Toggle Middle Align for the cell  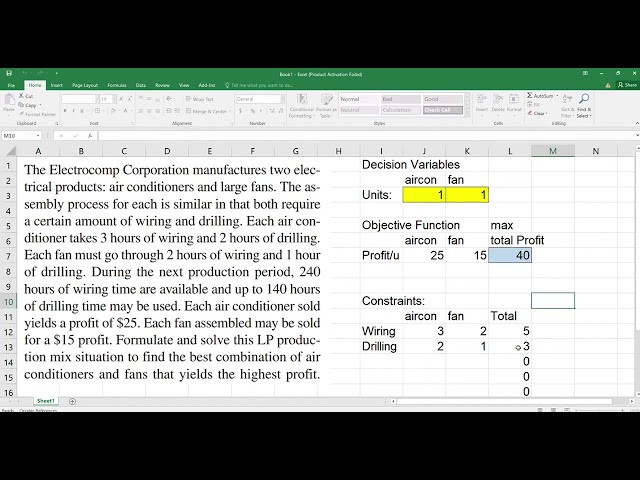click(149, 99)
